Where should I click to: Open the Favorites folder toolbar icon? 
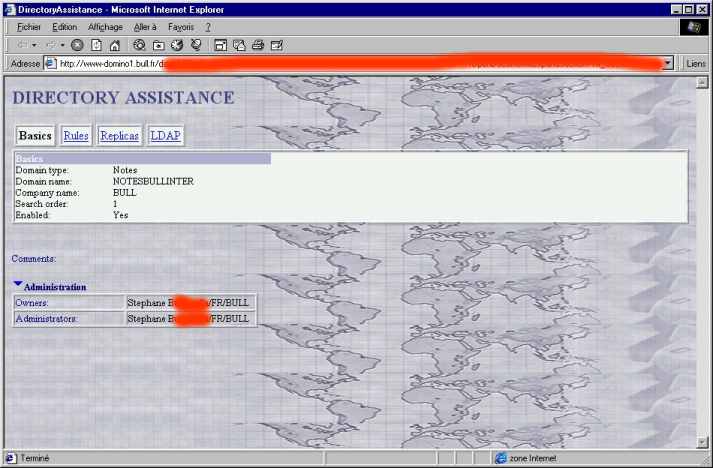tap(158, 45)
